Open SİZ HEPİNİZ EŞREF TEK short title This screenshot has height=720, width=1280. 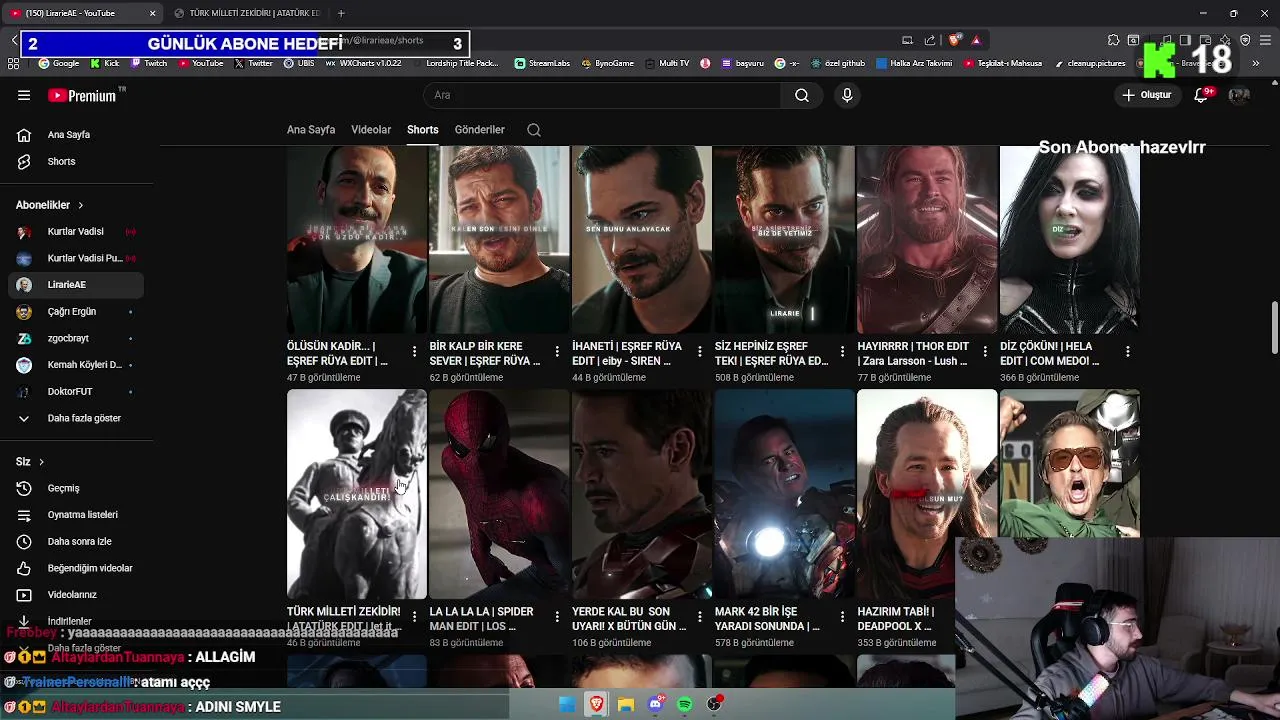[x=772, y=353]
